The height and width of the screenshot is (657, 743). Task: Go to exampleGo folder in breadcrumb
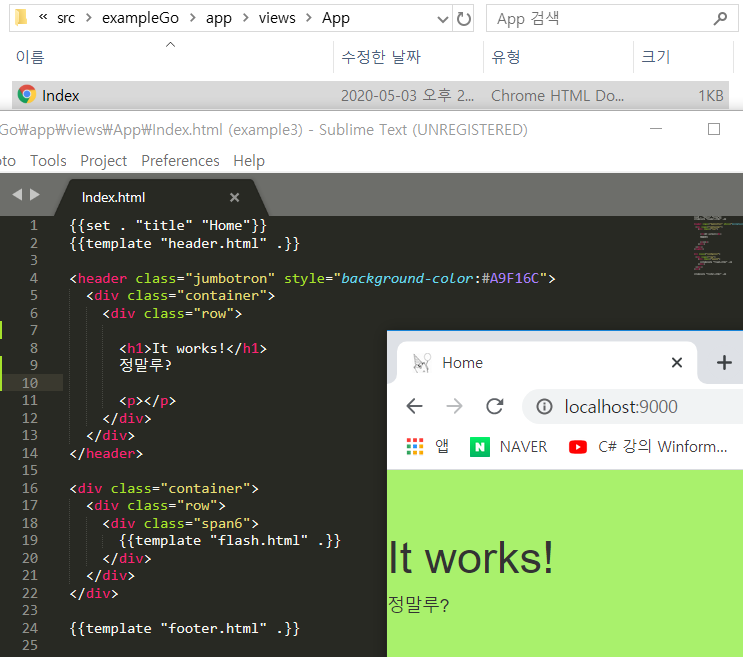(140, 18)
